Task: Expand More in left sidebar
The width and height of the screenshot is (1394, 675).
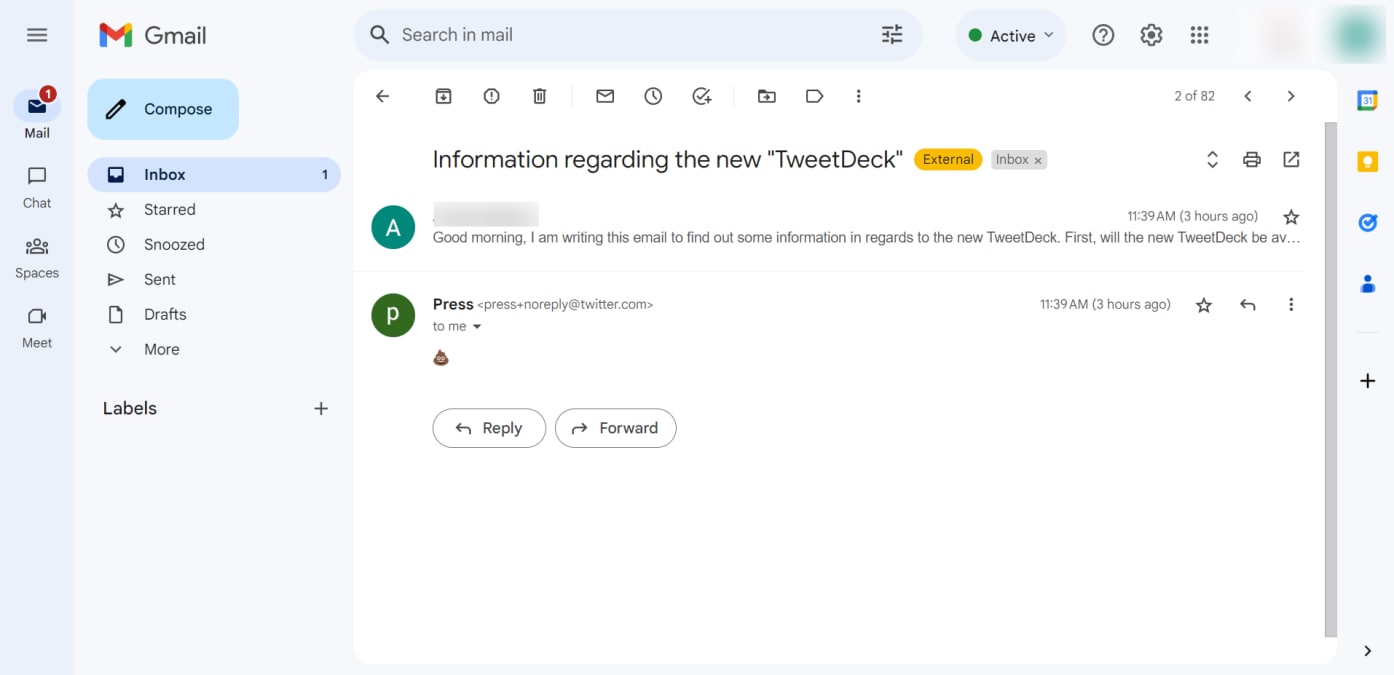Action: pos(162,349)
